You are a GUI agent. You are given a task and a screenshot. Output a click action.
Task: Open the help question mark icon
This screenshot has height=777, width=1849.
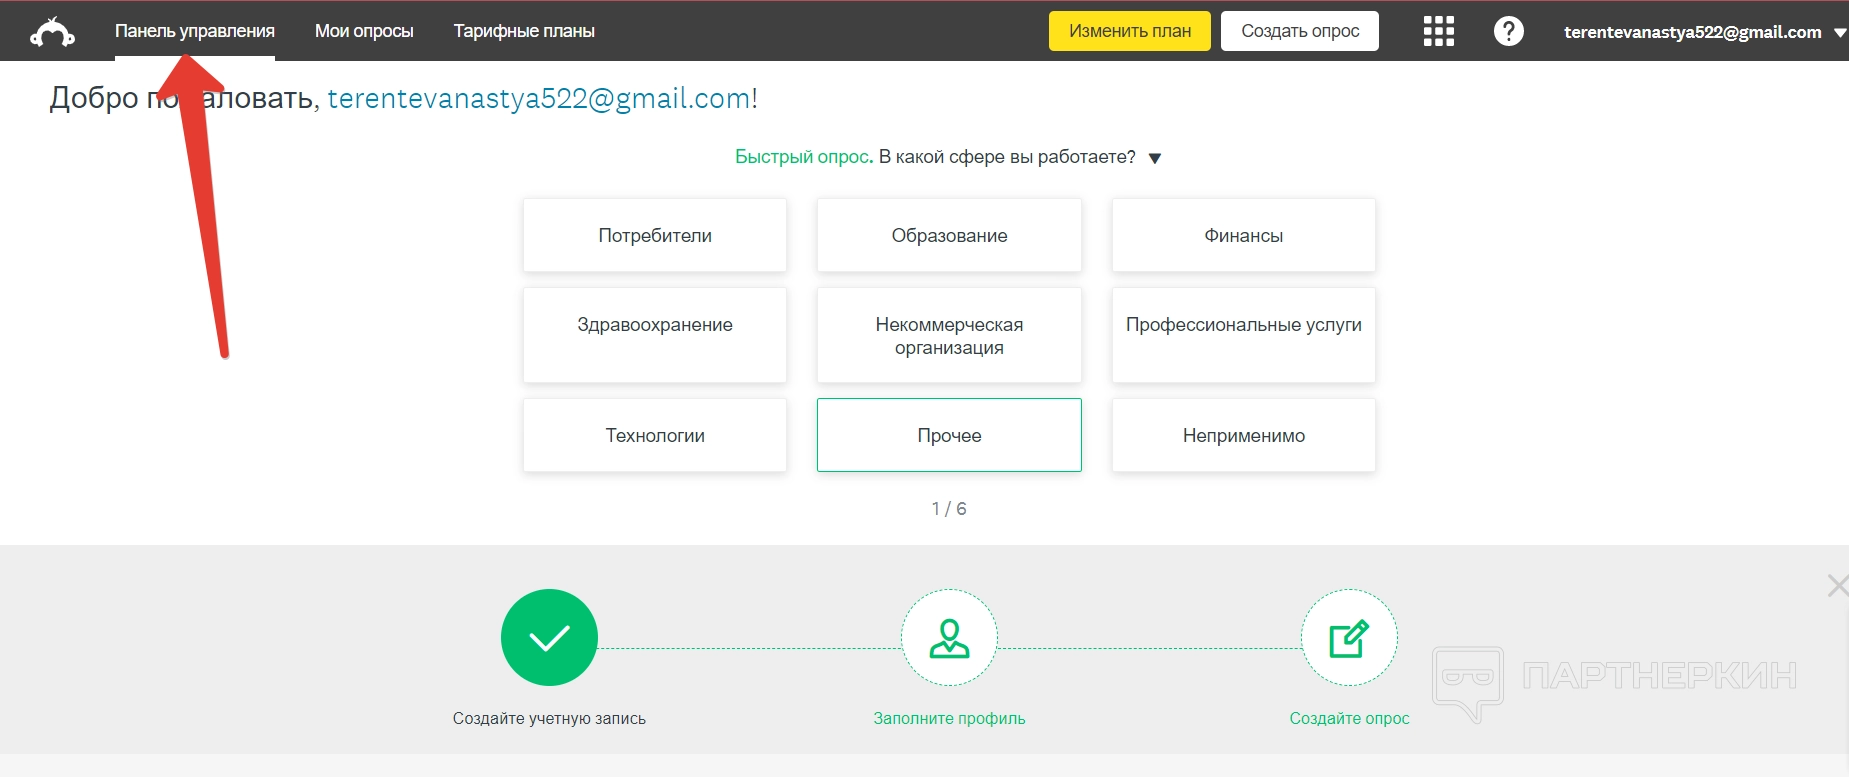(1508, 31)
